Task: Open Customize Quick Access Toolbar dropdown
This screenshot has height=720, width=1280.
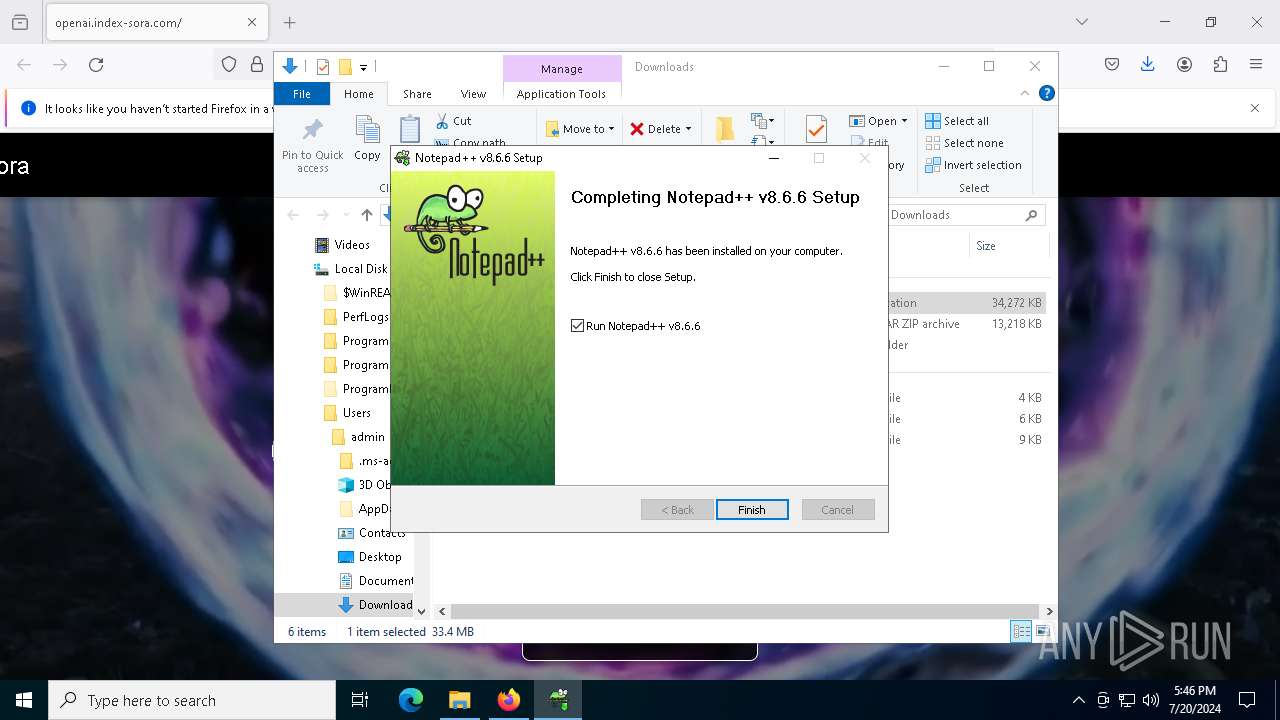Action: tap(364, 67)
